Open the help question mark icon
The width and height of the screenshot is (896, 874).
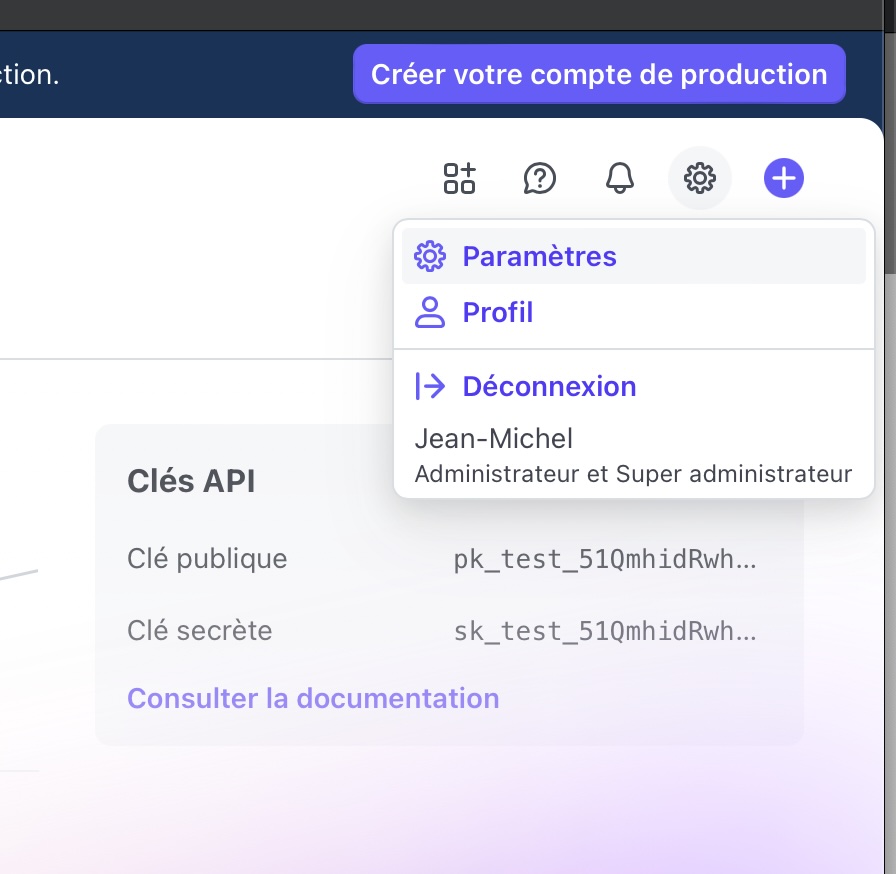coord(540,178)
